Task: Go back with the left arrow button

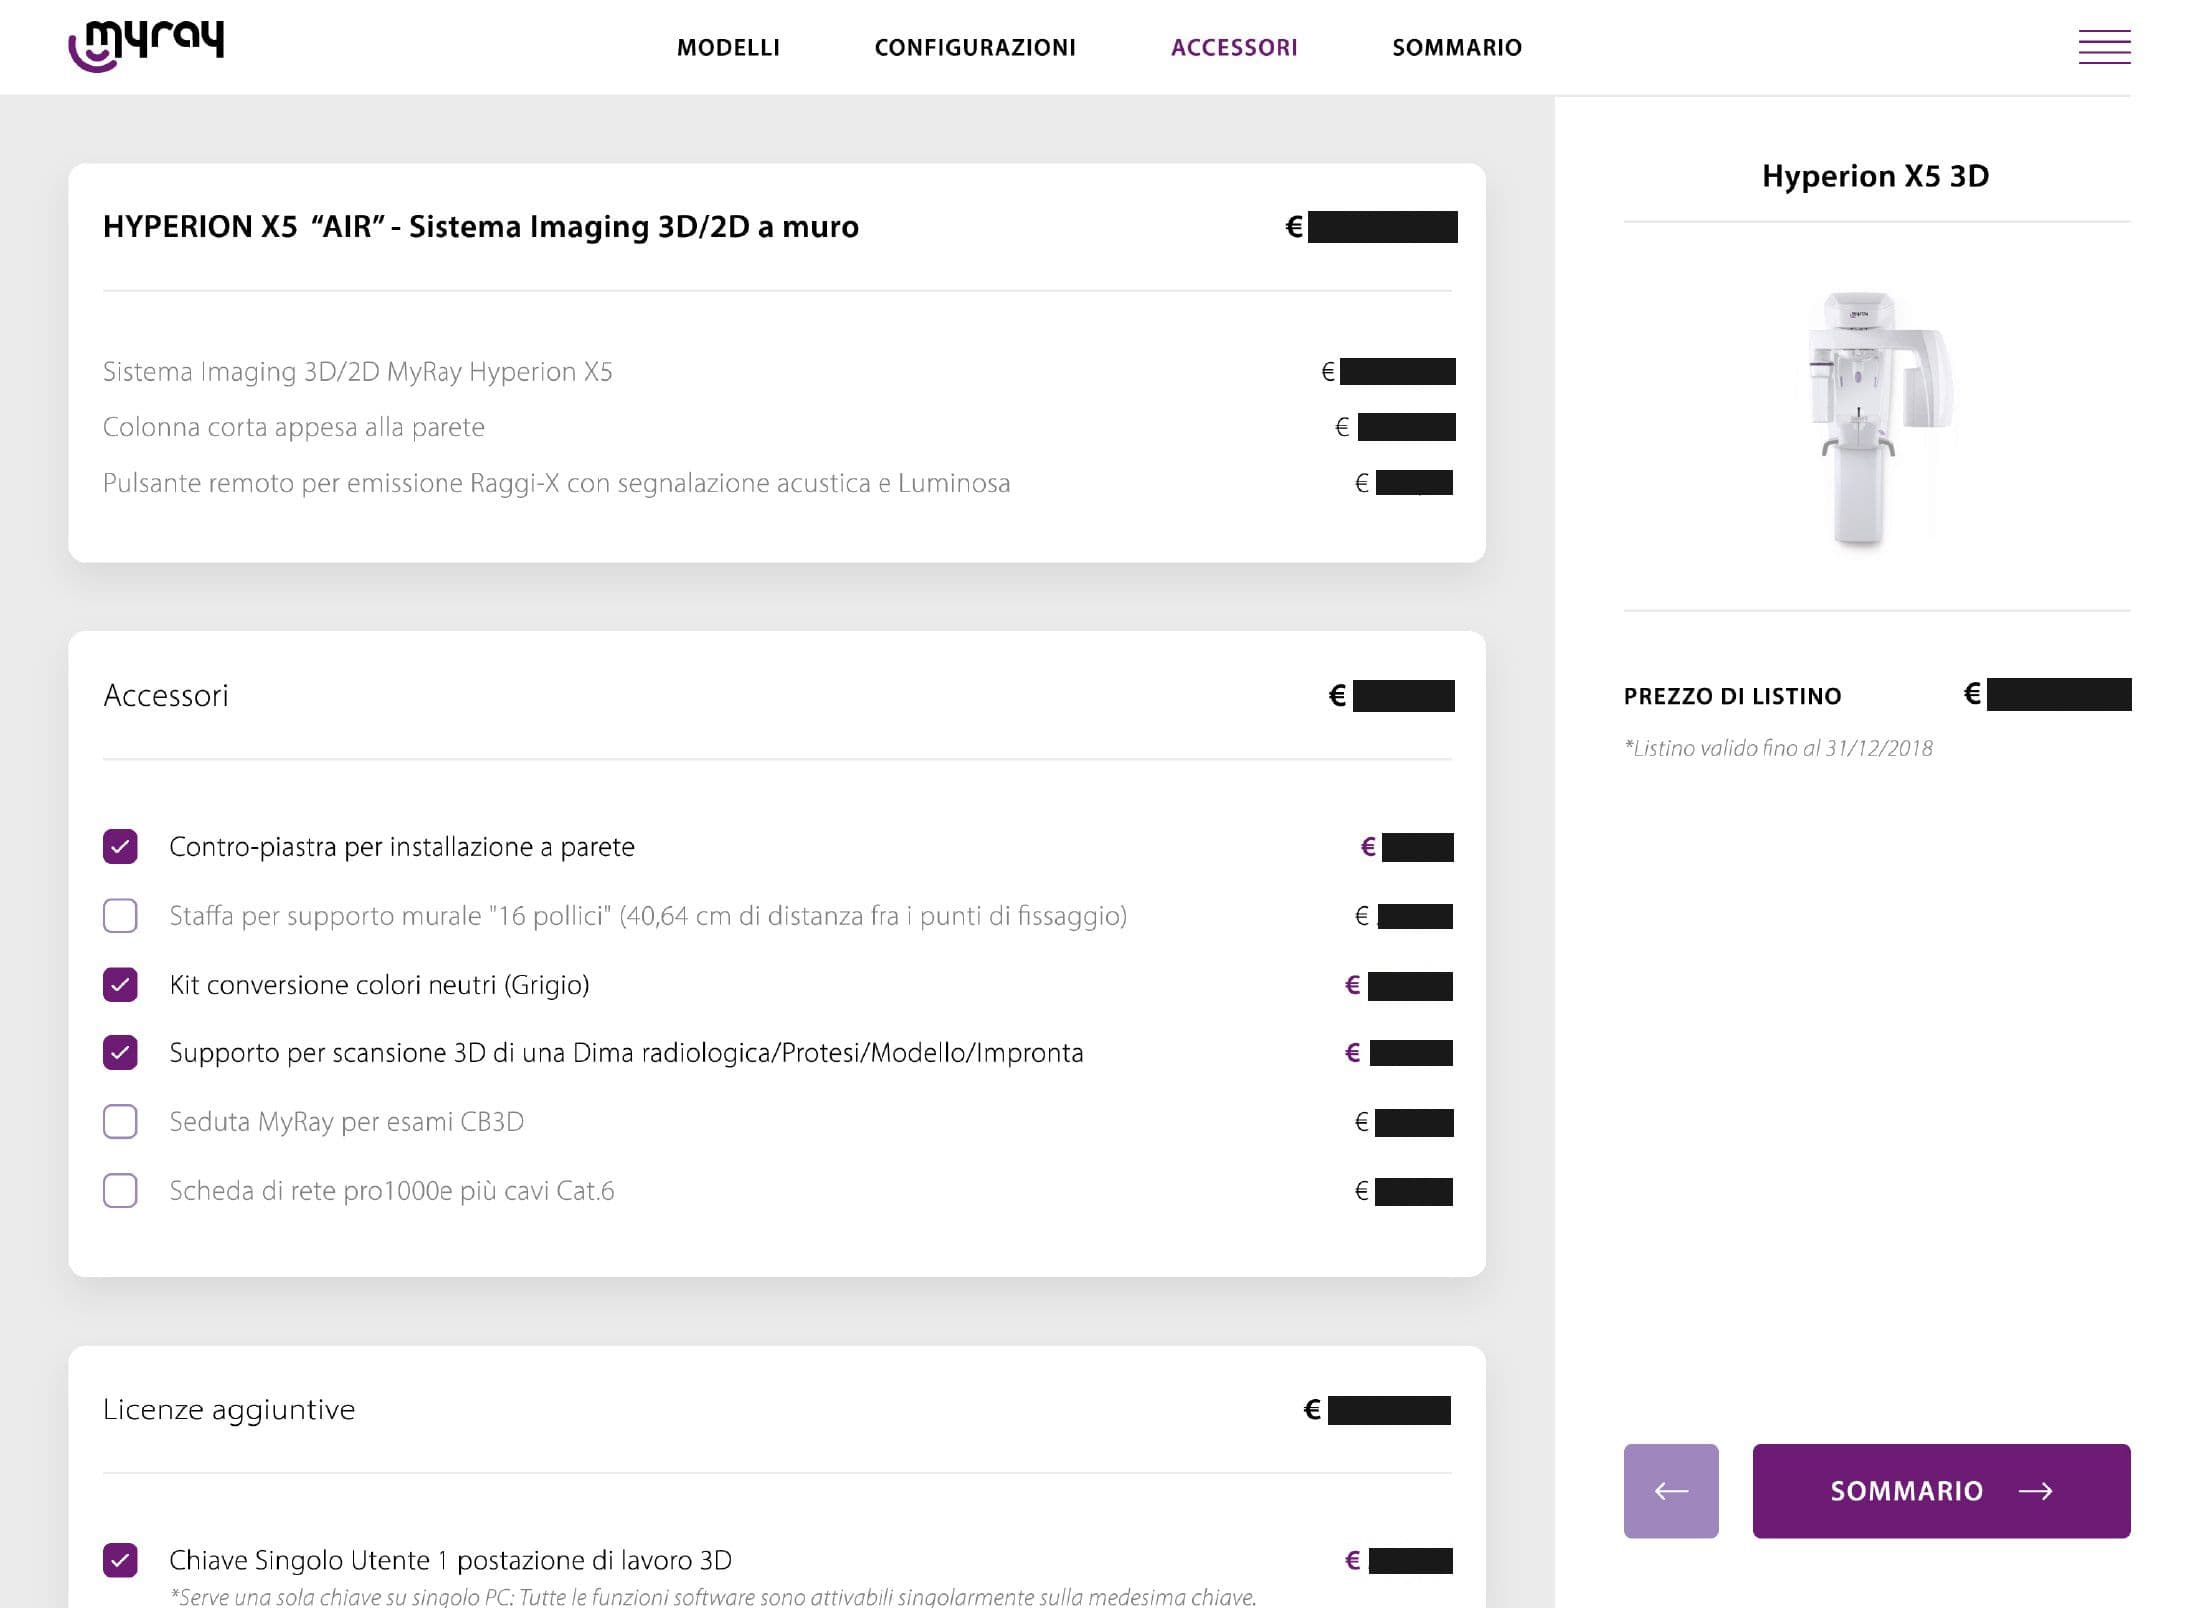Action: click(x=1670, y=1490)
